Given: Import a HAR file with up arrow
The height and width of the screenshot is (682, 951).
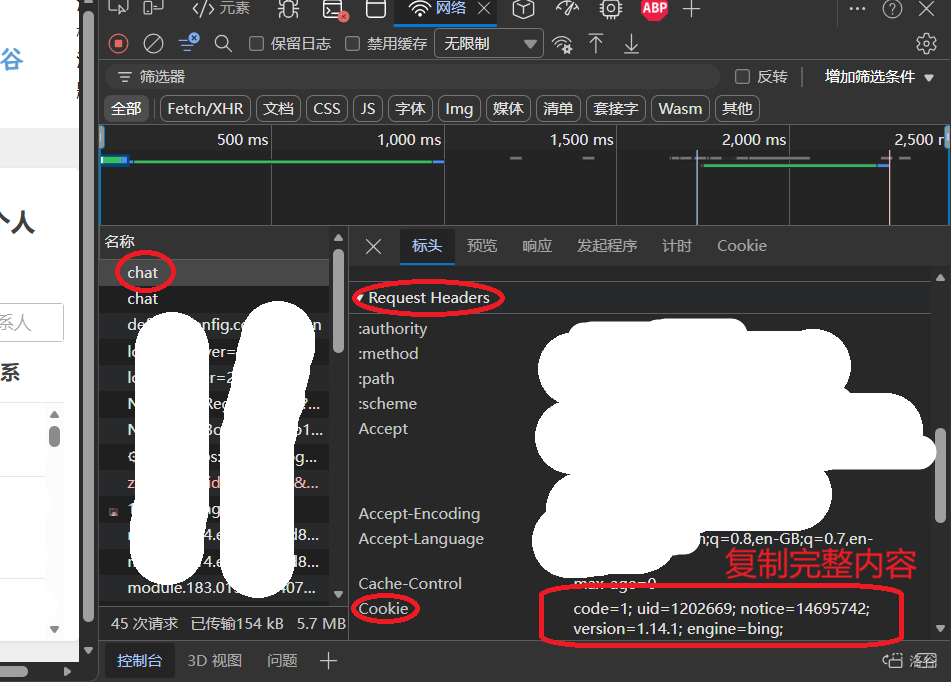Looking at the screenshot, I should click(x=596, y=44).
